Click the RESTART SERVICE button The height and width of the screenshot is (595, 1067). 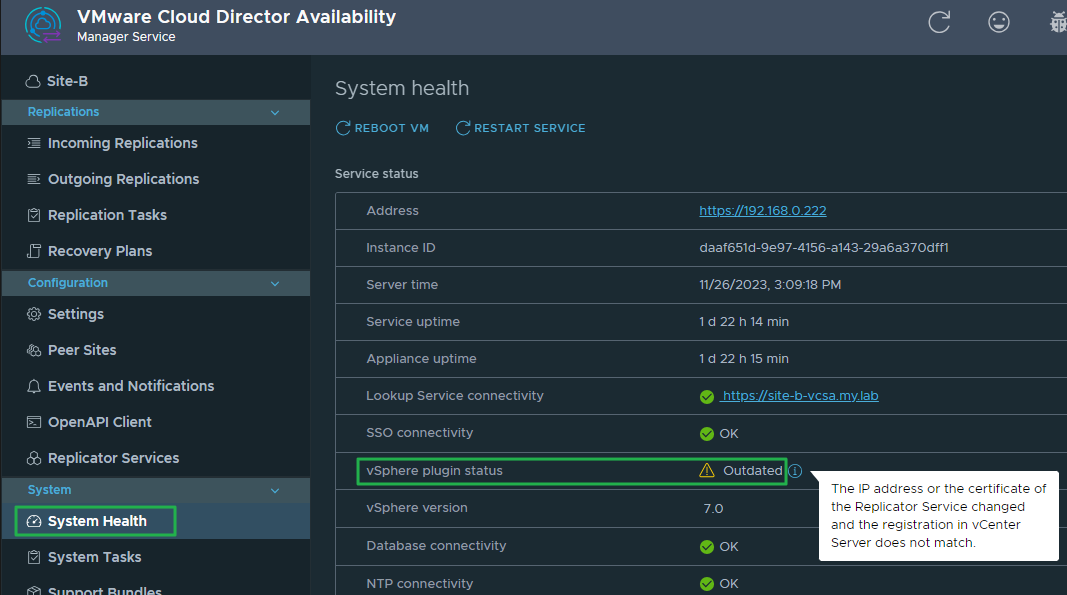click(x=520, y=127)
